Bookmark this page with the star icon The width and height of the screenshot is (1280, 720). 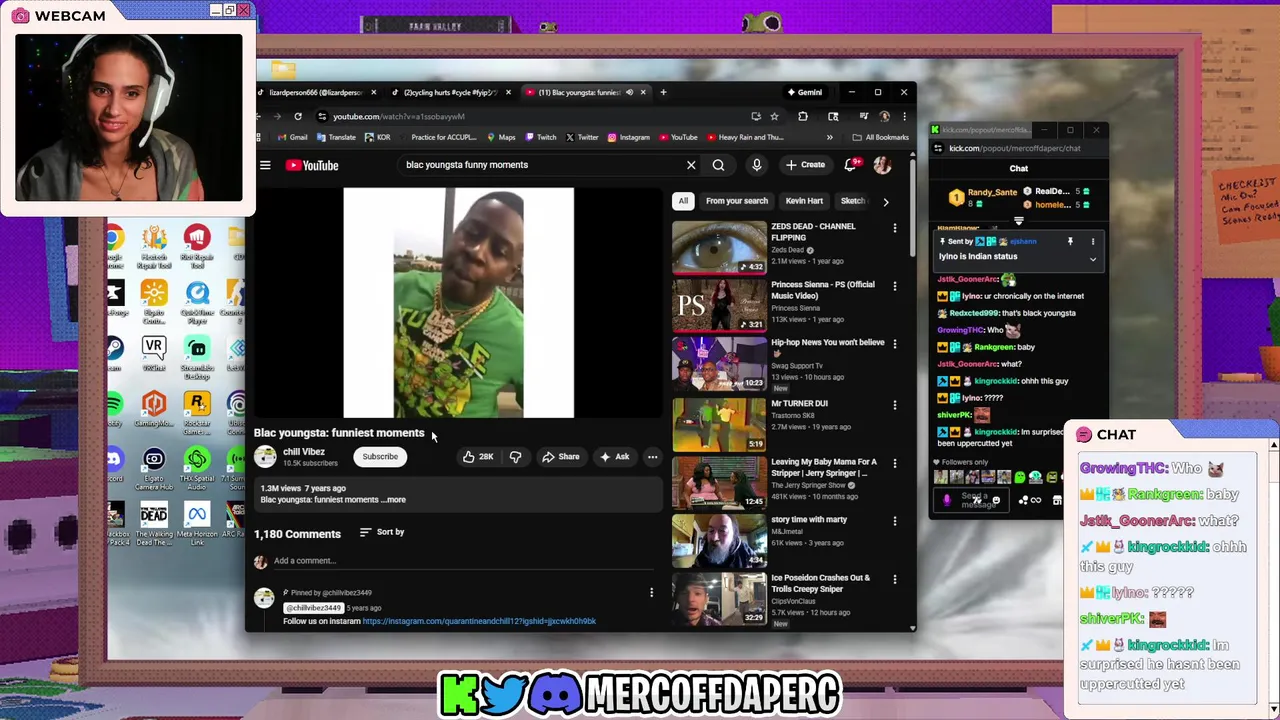coord(774,116)
